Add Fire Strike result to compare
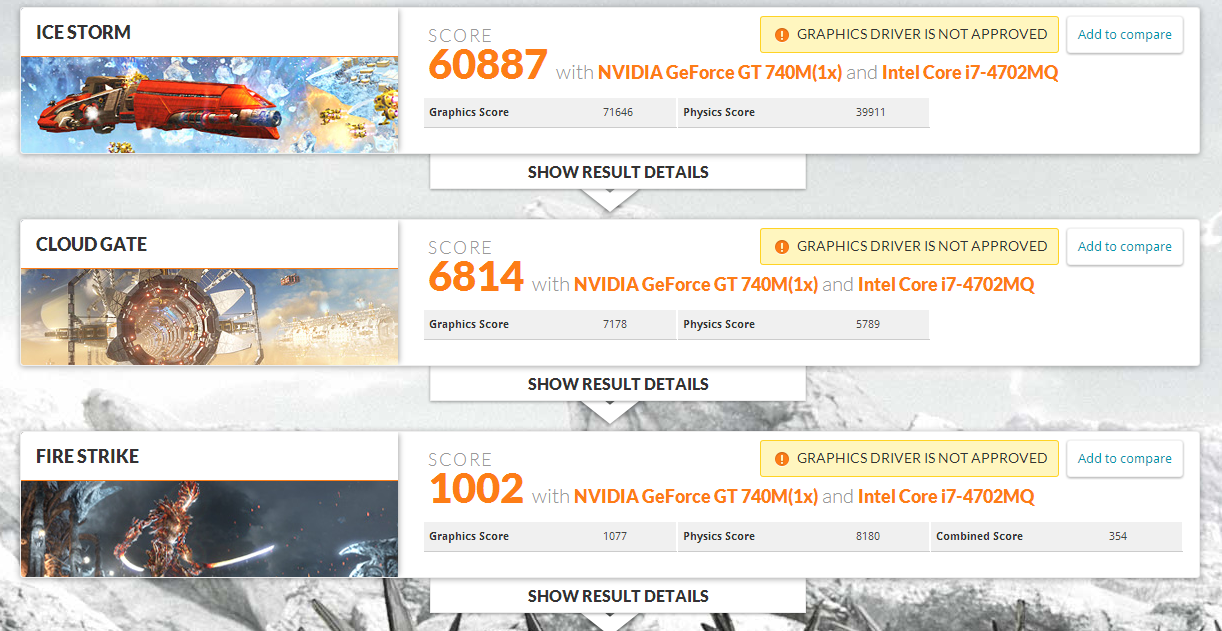This screenshot has height=631, width=1222. (x=1125, y=458)
